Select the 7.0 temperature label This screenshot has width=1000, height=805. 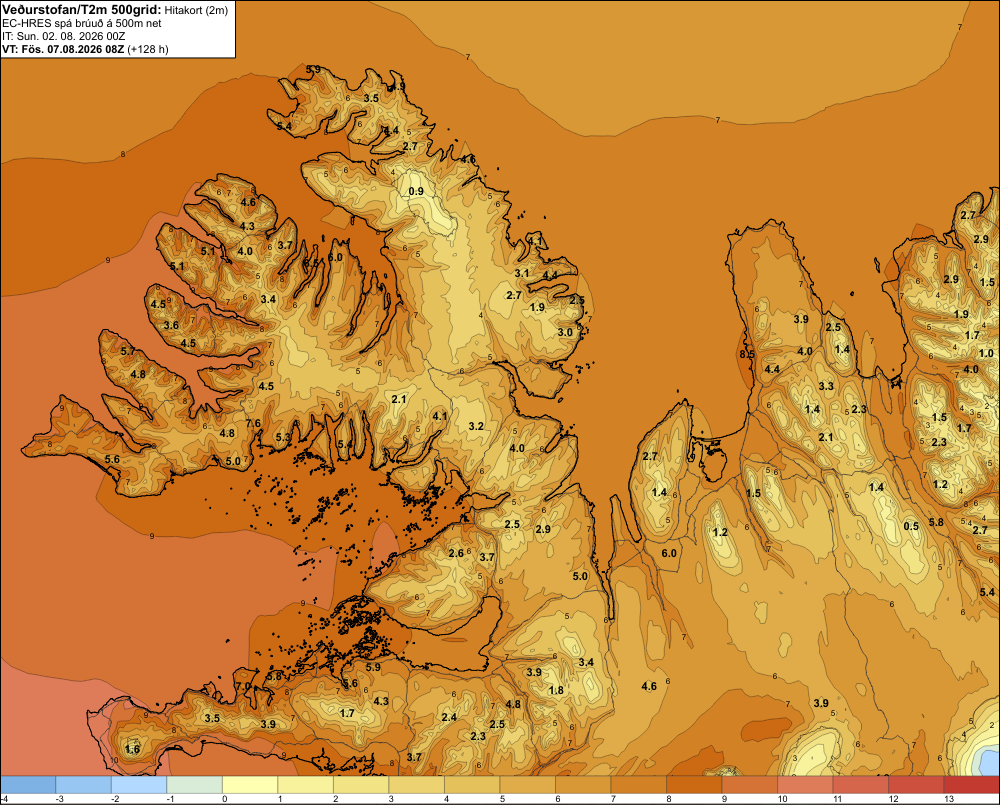[x=243, y=686]
